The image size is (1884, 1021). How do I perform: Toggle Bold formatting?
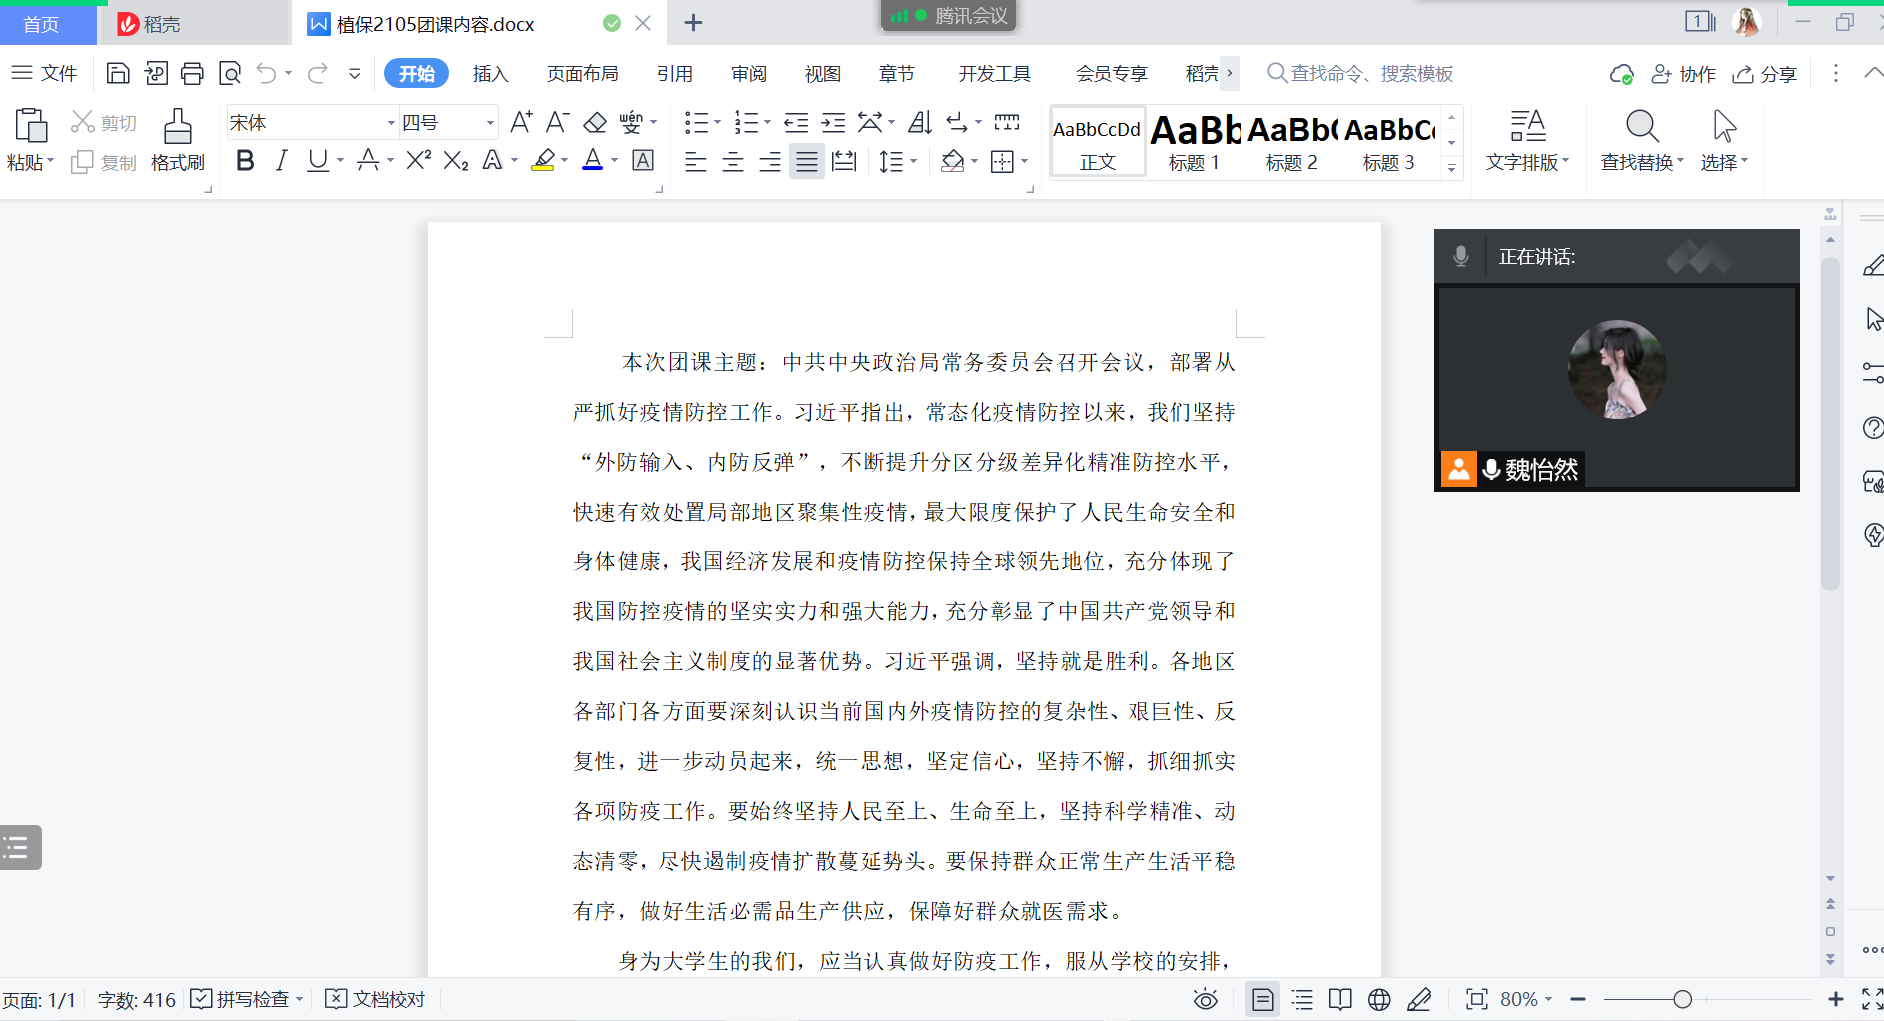(245, 160)
